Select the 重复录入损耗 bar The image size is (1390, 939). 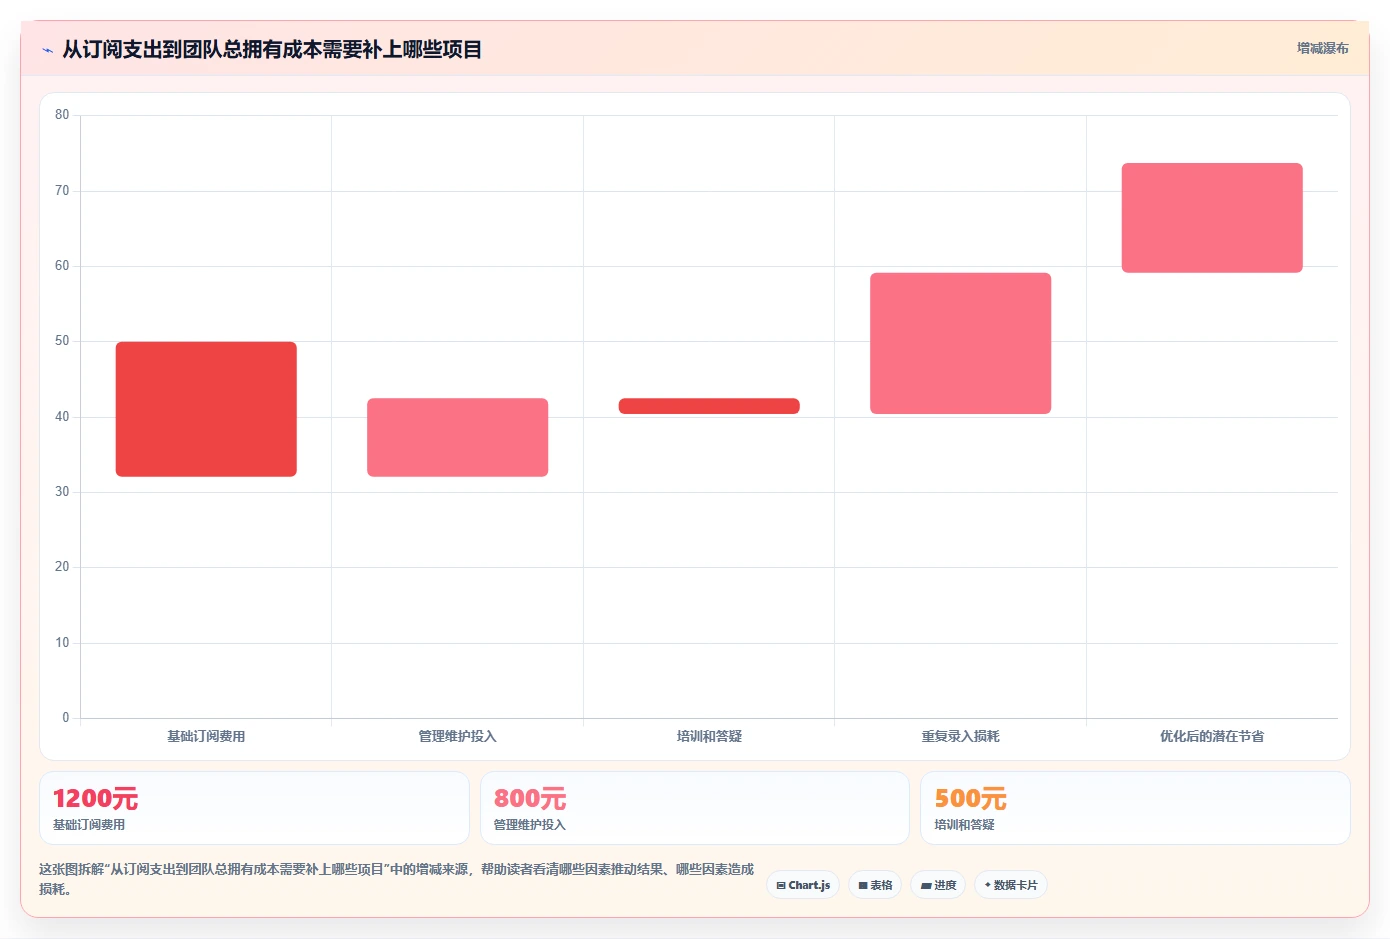[x=960, y=343]
